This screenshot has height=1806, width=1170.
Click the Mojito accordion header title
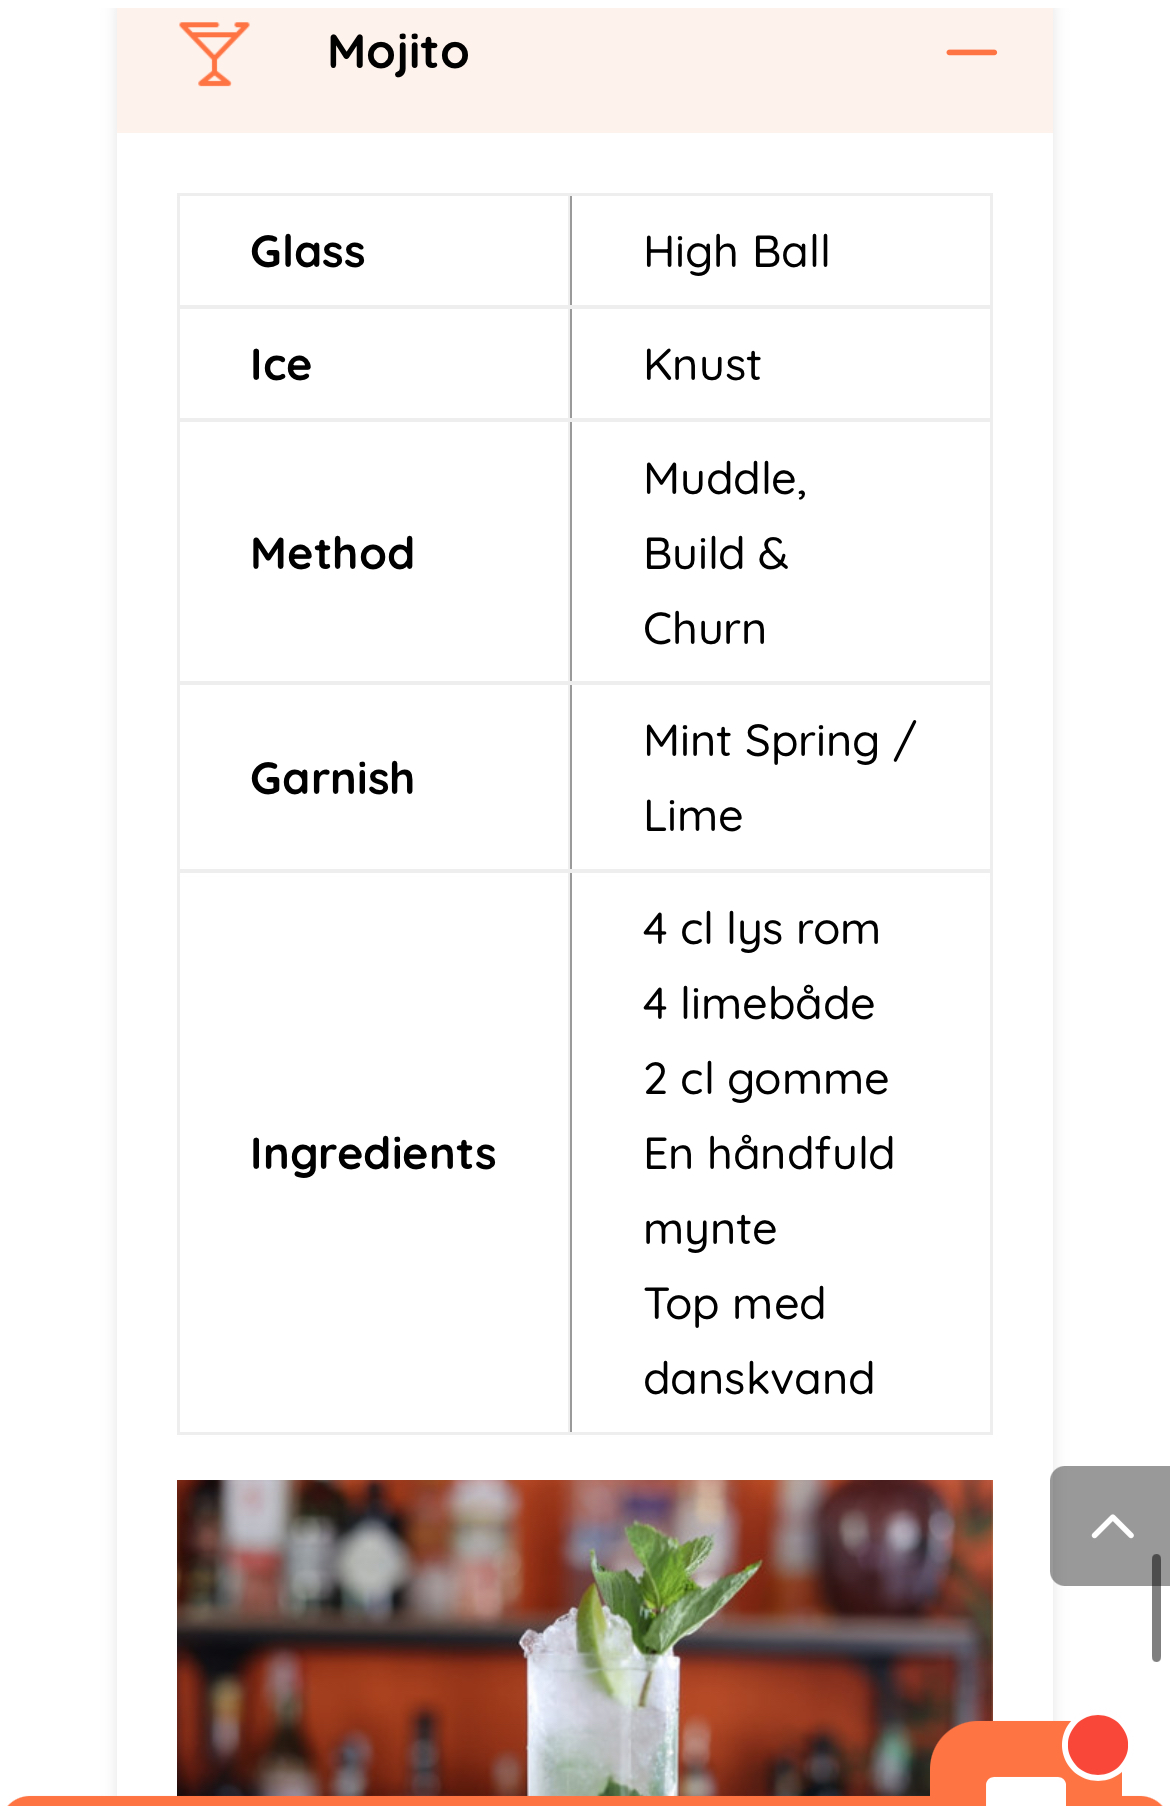(398, 53)
